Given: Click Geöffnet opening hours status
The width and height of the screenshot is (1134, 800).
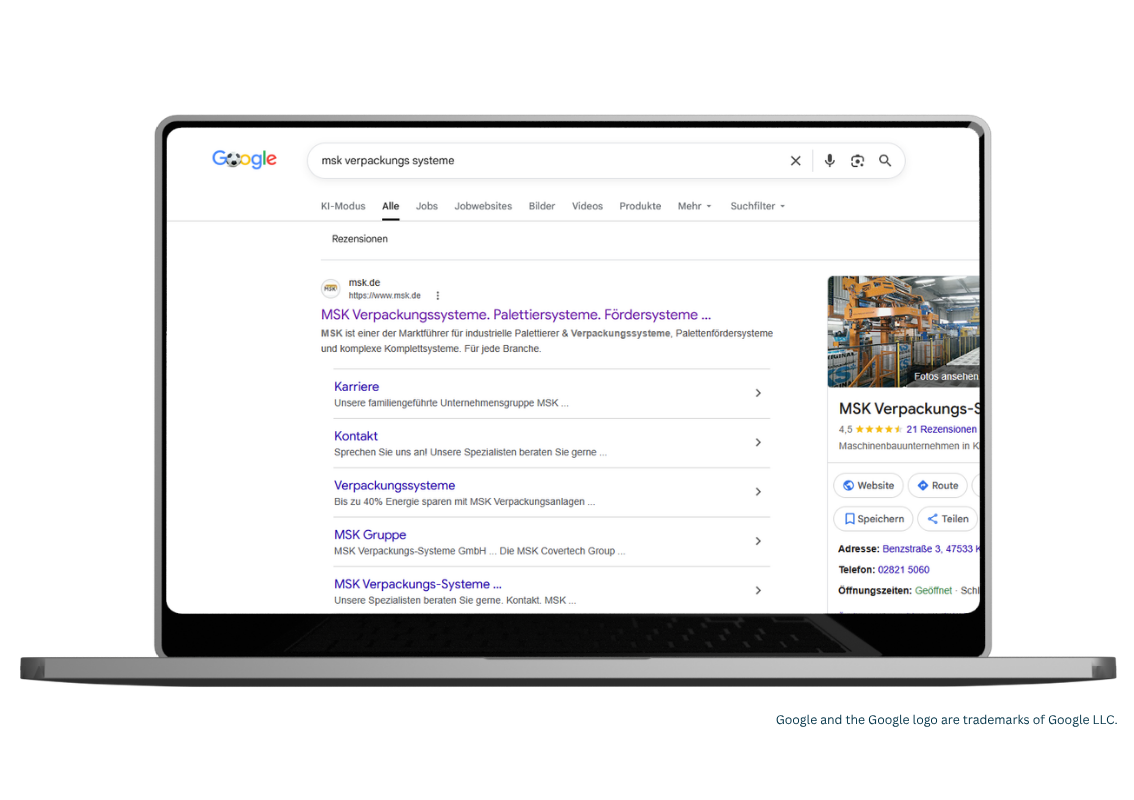Looking at the screenshot, I should click(x=933, y=590).
